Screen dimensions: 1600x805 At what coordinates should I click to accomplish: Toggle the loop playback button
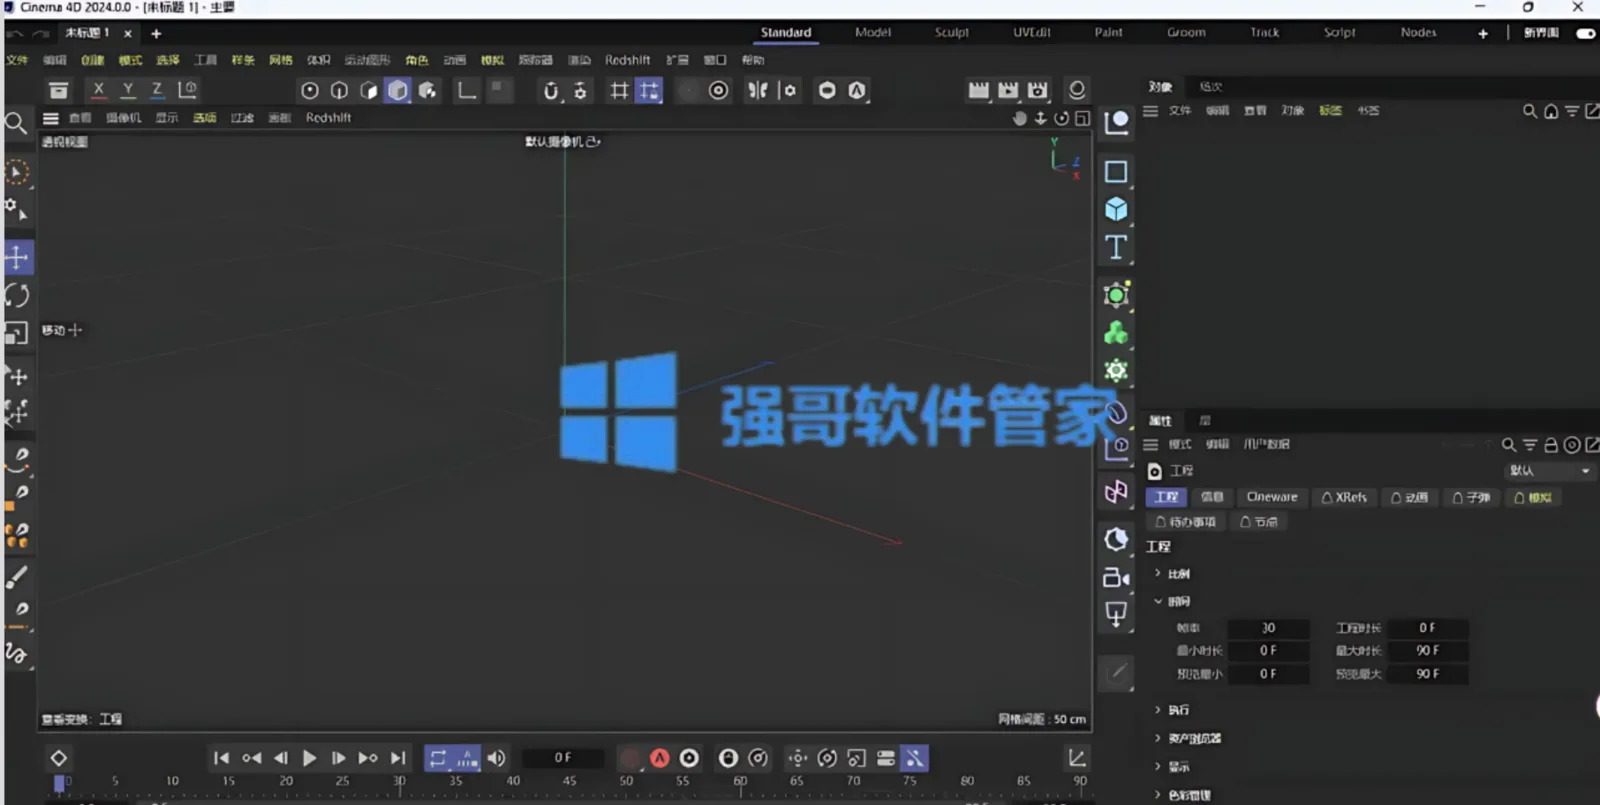point(438,758)
